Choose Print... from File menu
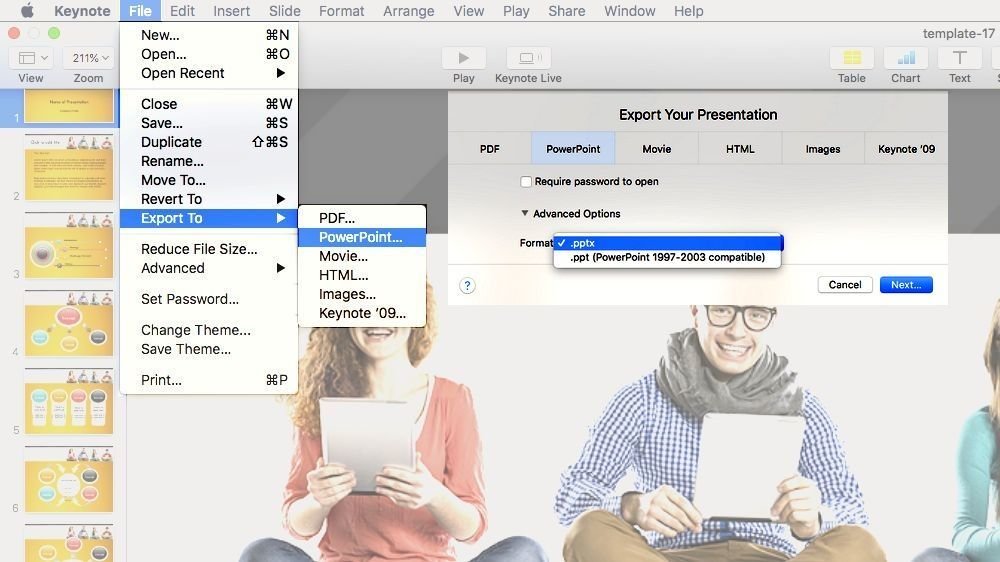The height and width of the screenshot is (562, 1000). [209, 380]
